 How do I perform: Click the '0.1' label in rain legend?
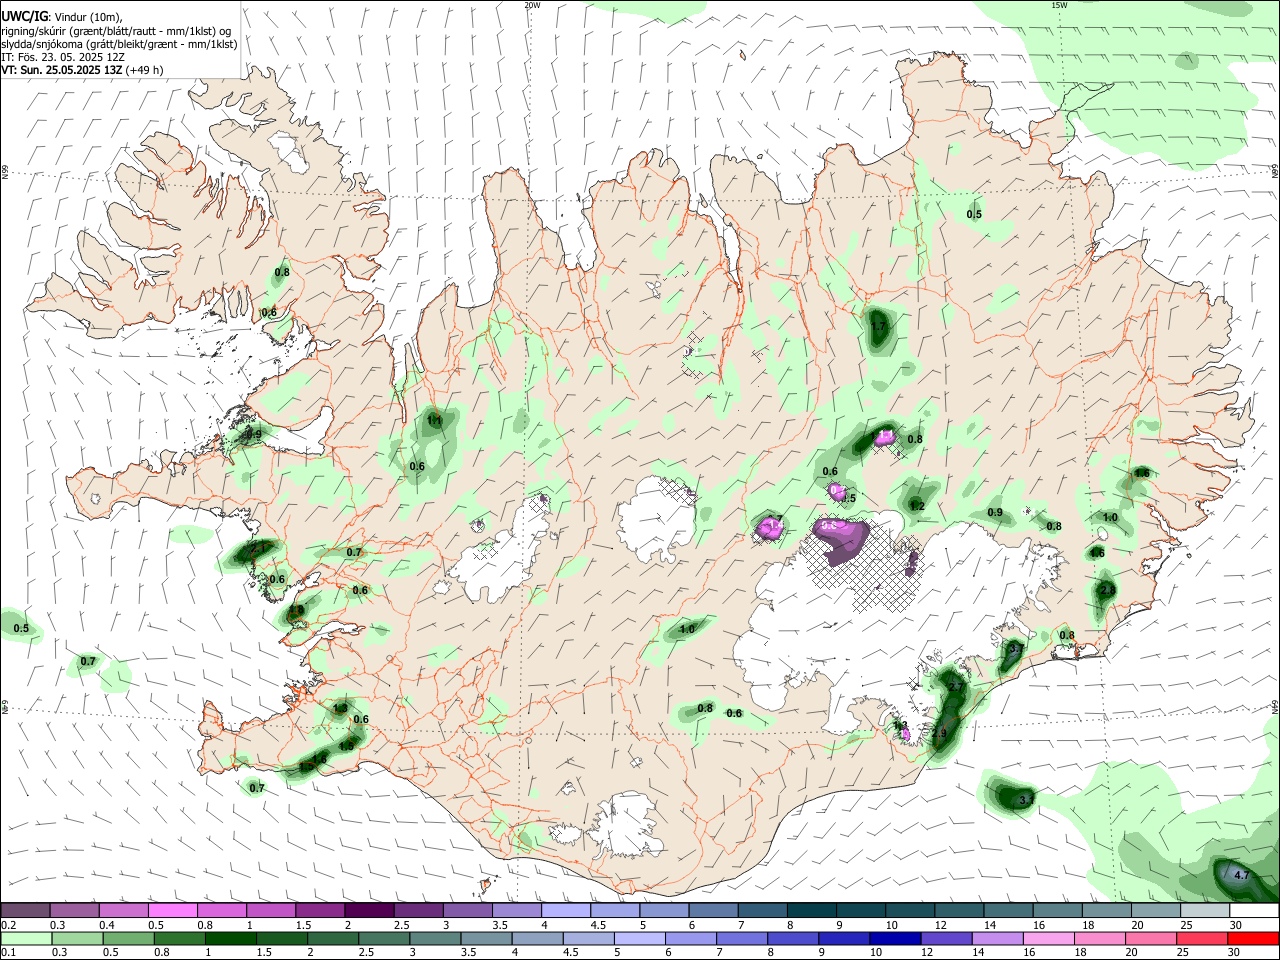pyautogui.click(x=8, y=953)
